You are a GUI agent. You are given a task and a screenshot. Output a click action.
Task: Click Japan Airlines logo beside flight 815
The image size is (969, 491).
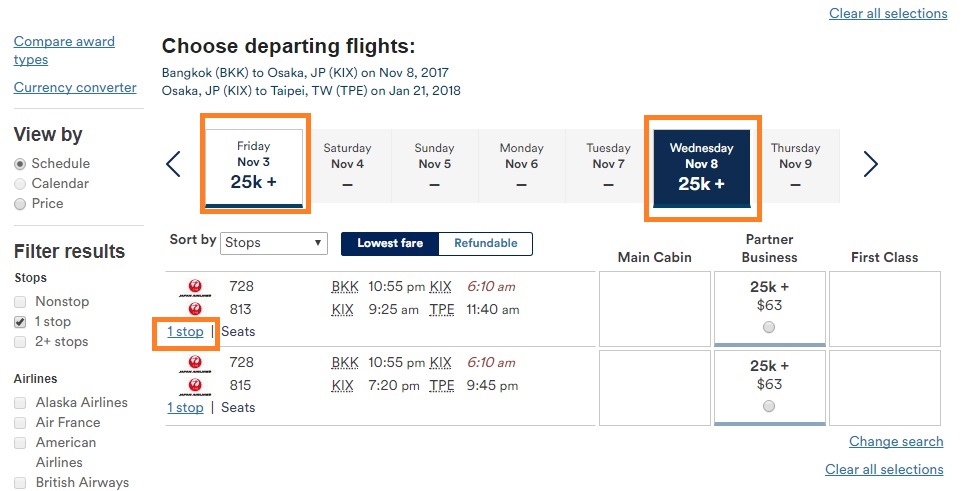tap(195, 385)
